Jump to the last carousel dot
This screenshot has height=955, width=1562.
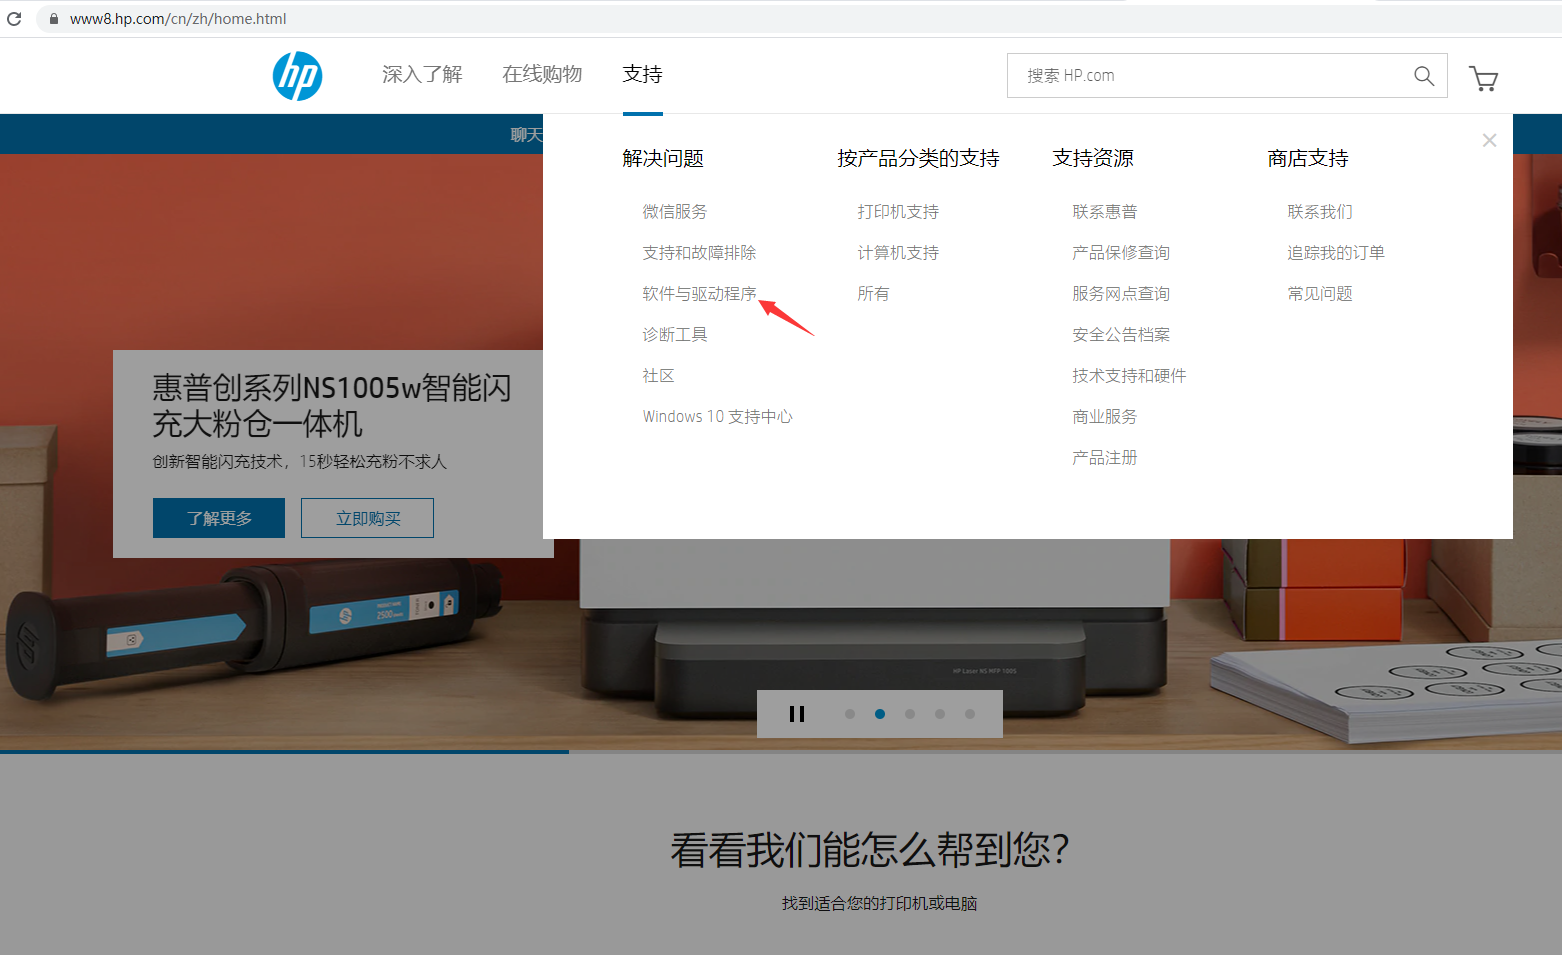point(970,714)
